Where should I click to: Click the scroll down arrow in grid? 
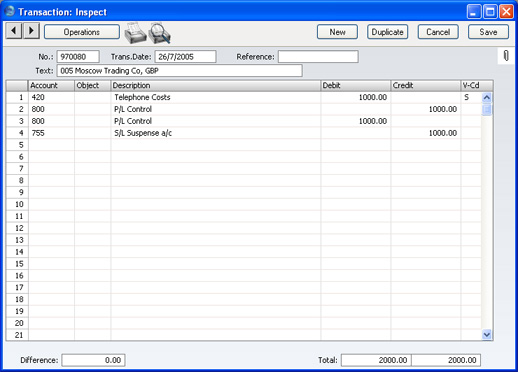click(487, 334)
